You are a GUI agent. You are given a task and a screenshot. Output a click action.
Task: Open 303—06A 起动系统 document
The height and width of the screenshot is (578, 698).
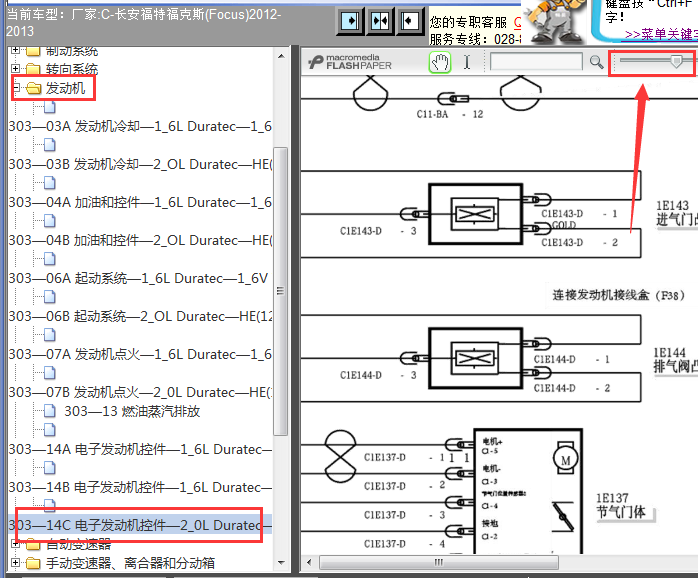pos(138,278)
